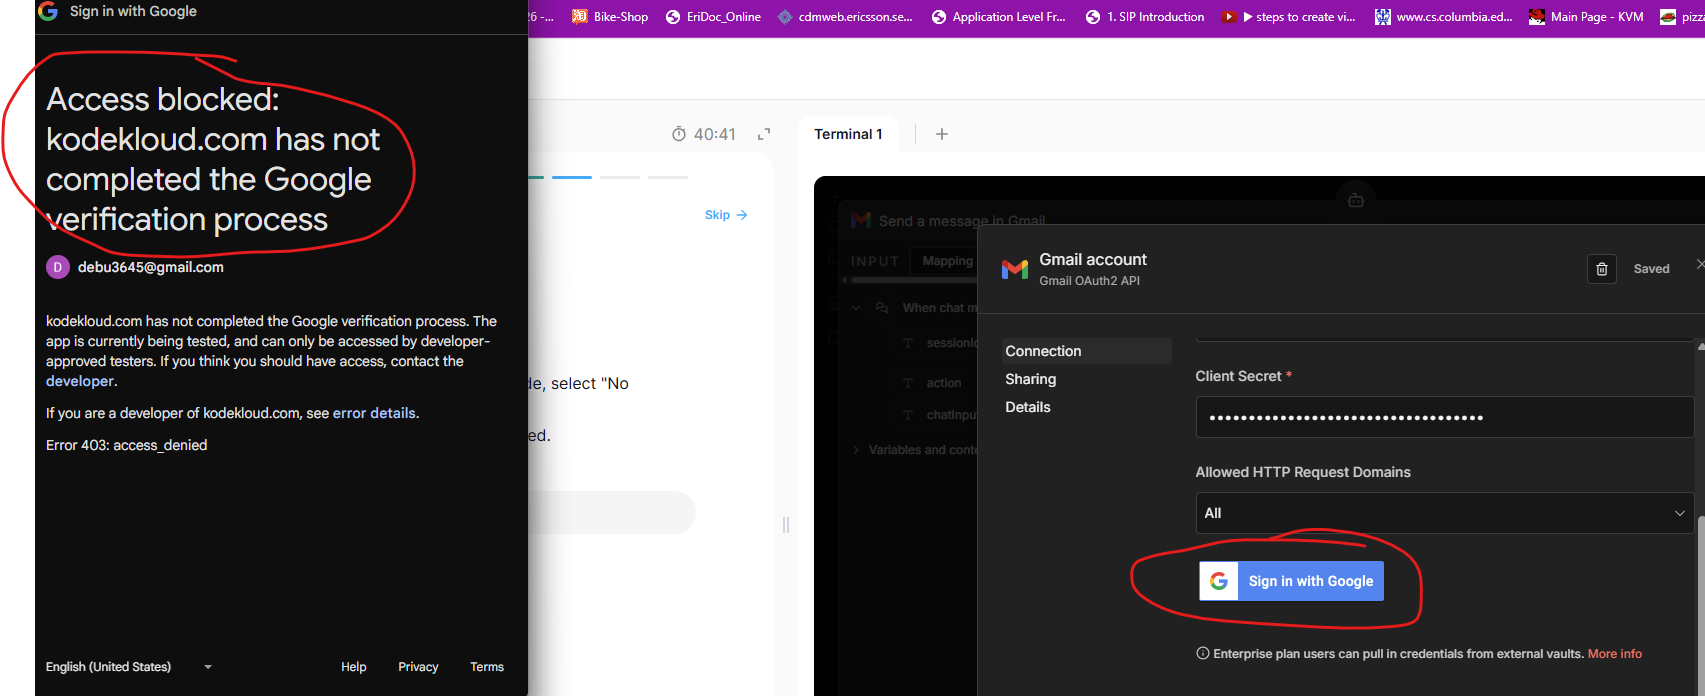This screenshot has width=1705, height=696.
Task: Open the Allowed HTTP Request Domains dropdown
Action: coord(1445,513)
